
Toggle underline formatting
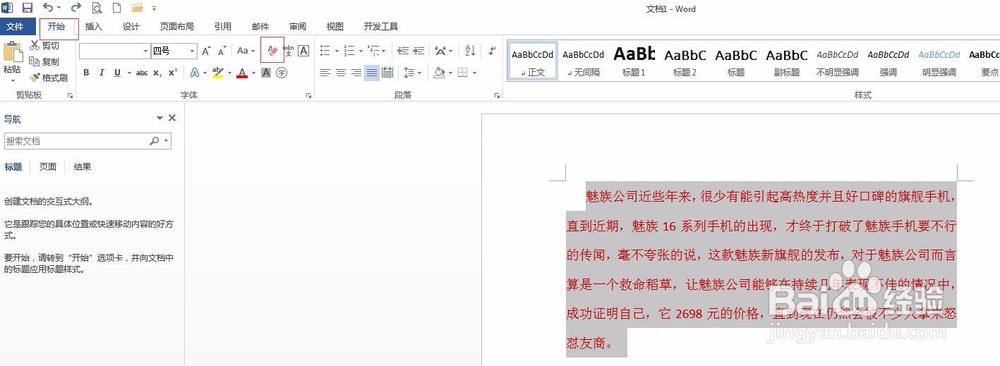click(x=117, y=73)
